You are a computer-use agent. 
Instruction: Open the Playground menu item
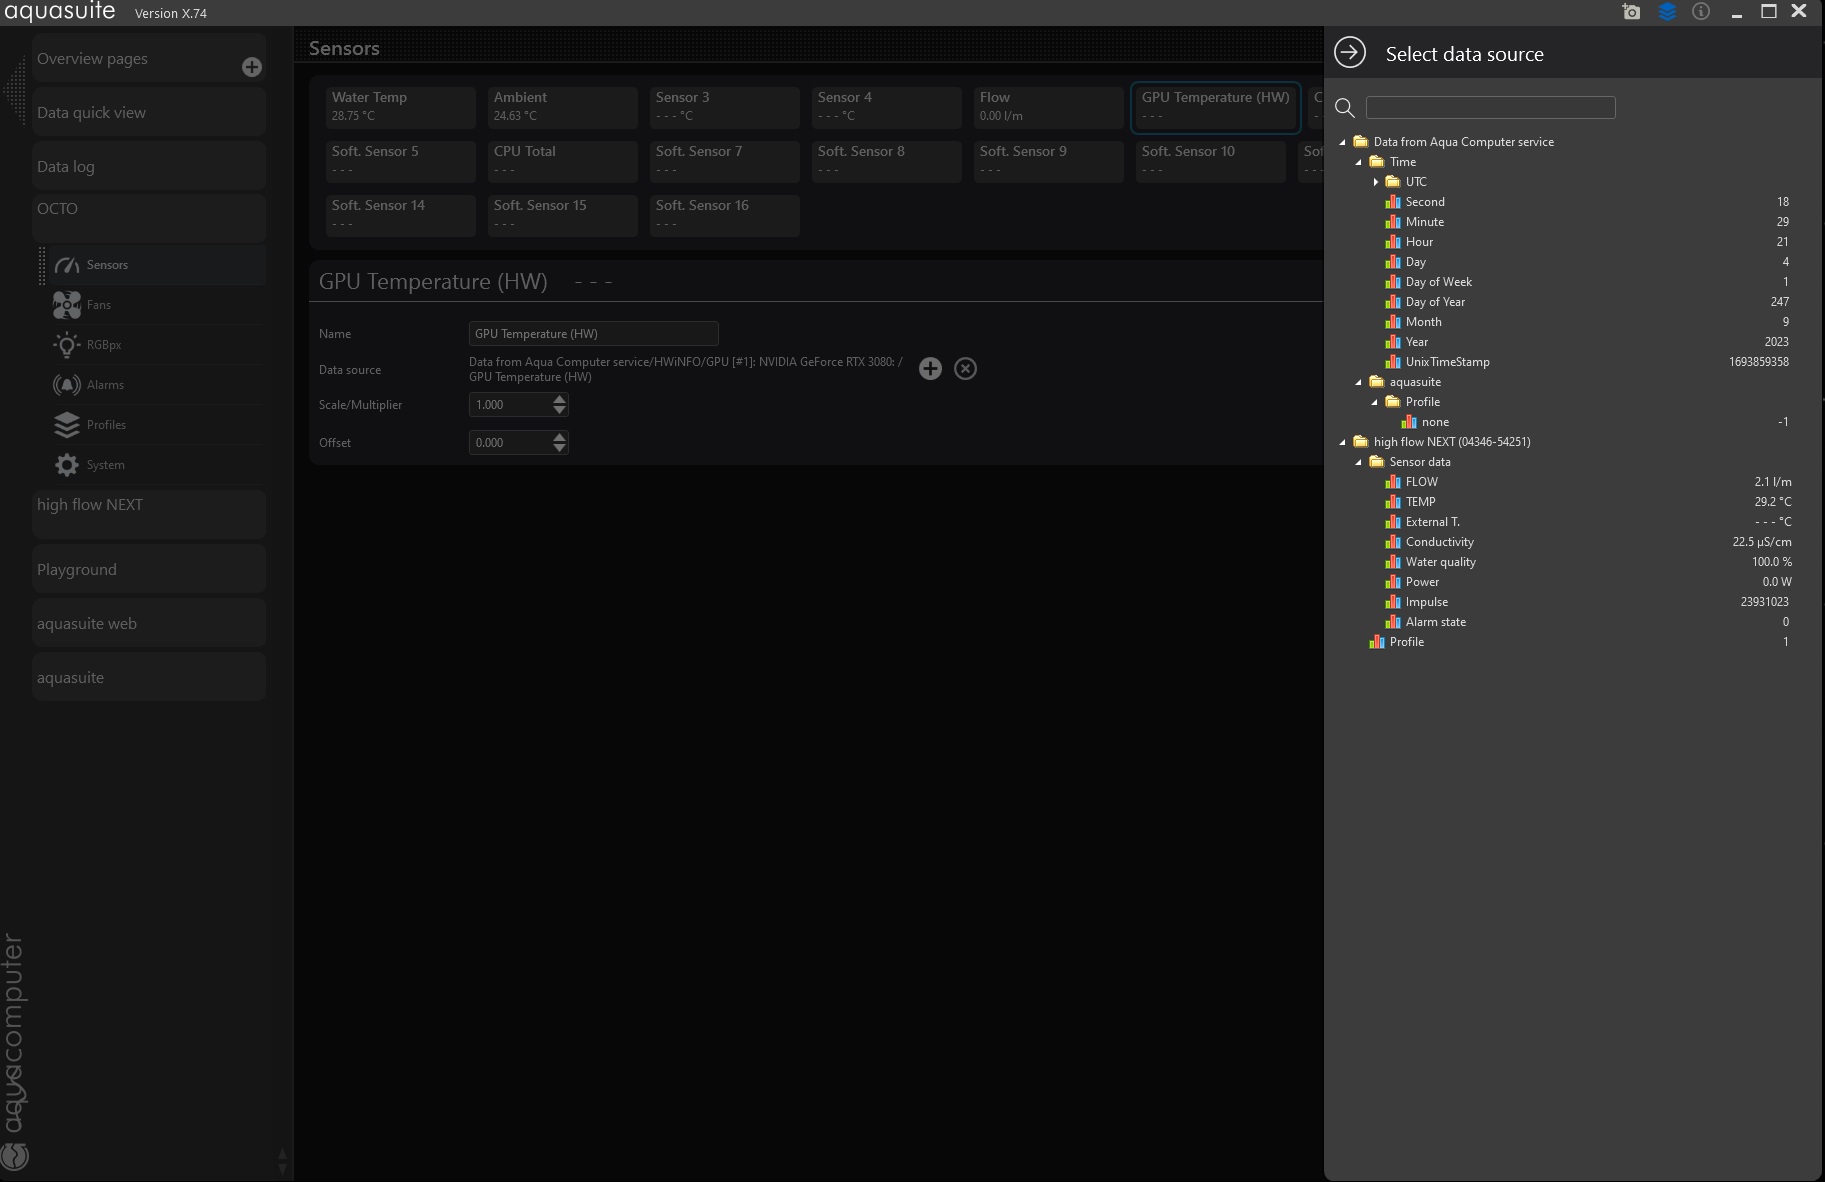(77, 570)
